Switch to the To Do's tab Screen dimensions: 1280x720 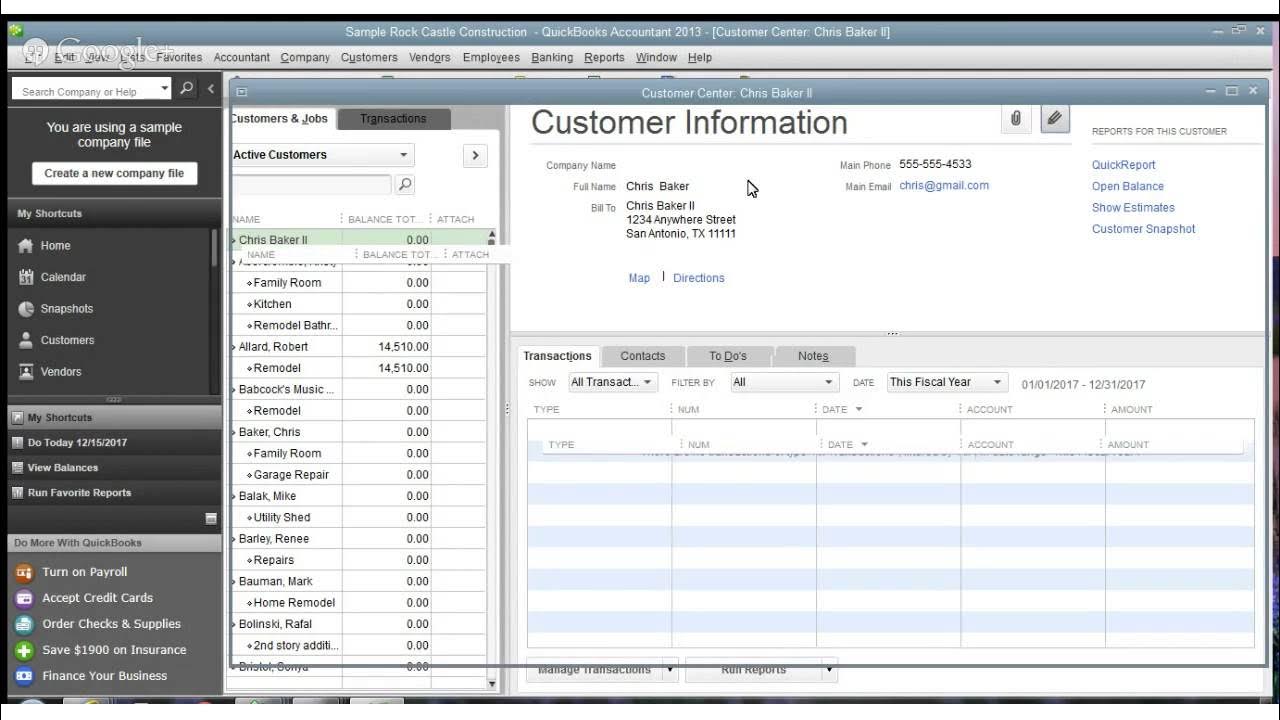(x=728, y=356)
